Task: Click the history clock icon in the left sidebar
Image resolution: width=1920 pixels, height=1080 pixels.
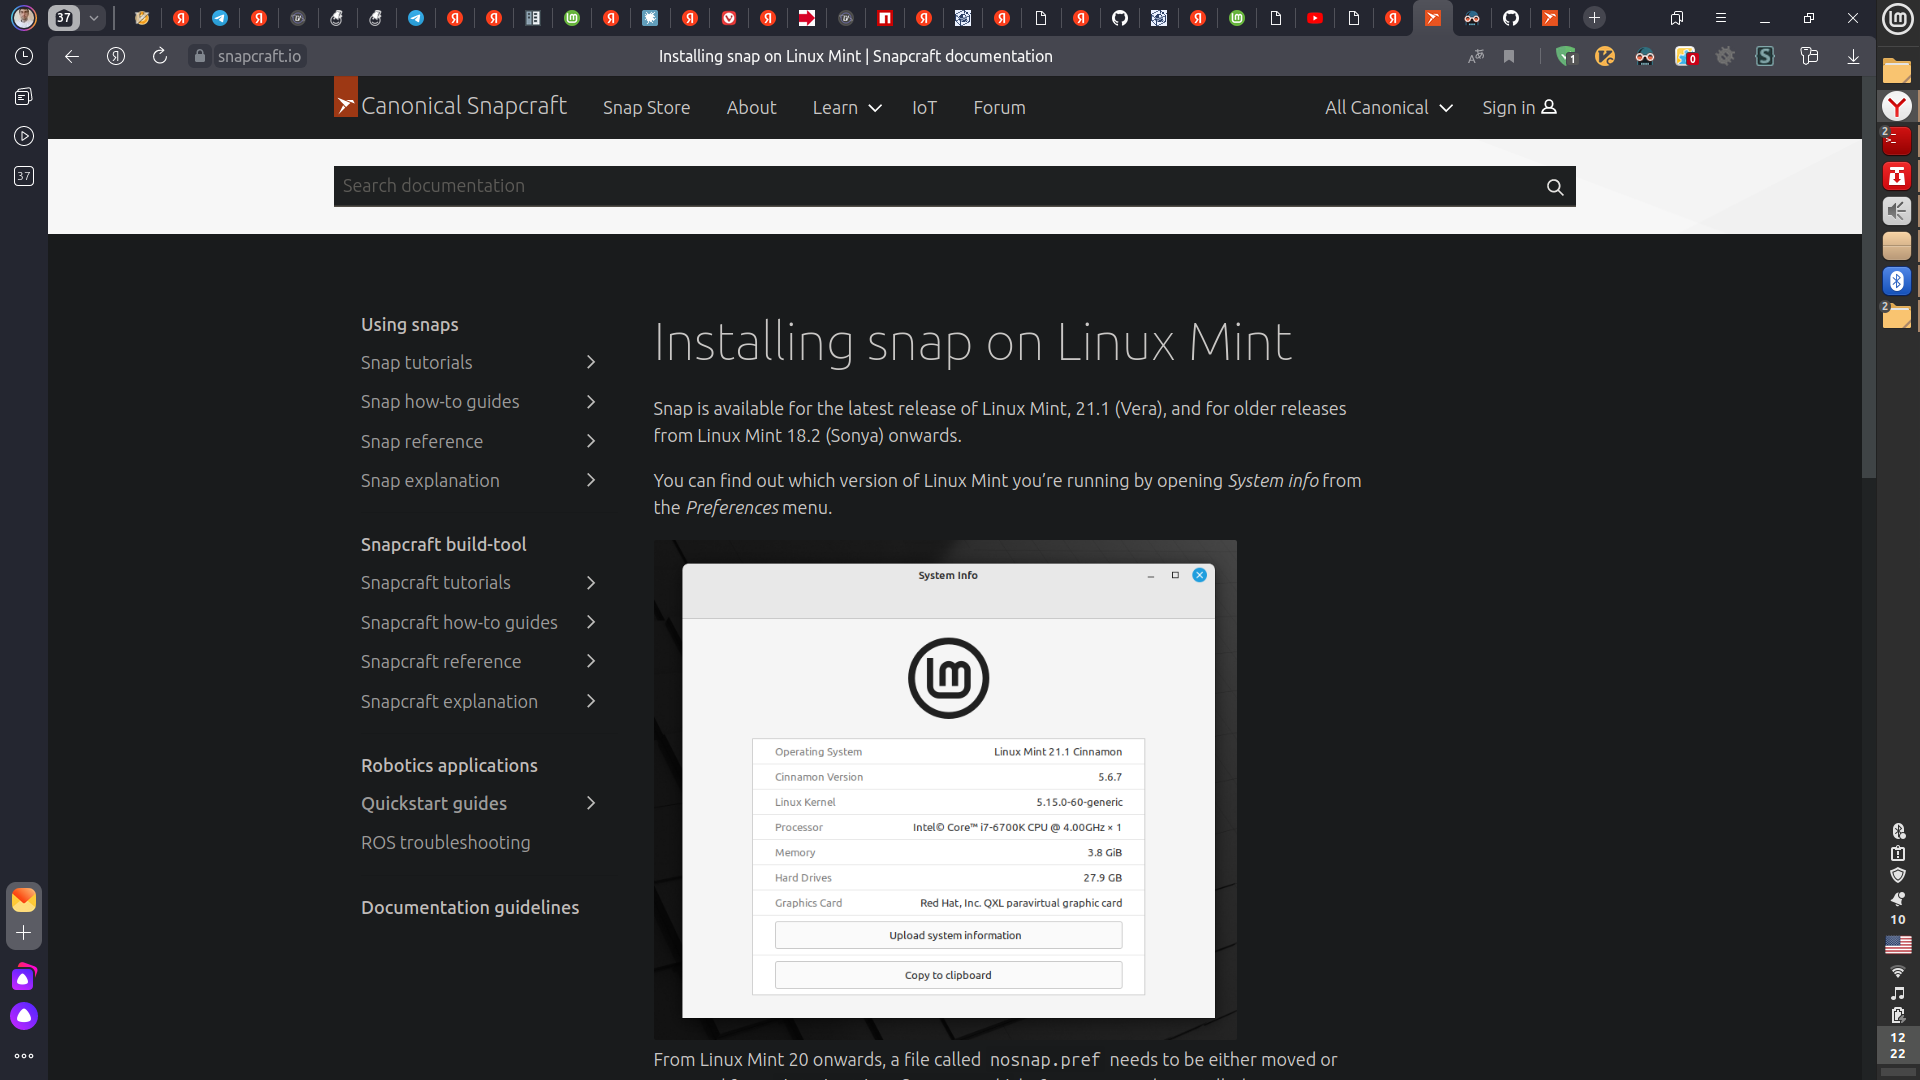Action: pos(23,57)
